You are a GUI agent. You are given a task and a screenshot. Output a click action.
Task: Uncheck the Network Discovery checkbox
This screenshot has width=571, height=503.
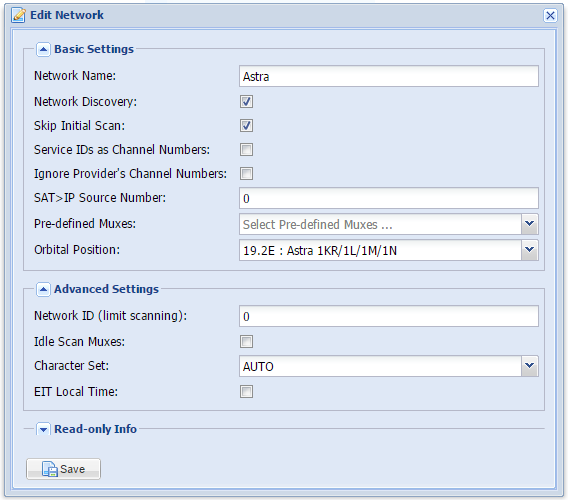[x=247, y=102]
